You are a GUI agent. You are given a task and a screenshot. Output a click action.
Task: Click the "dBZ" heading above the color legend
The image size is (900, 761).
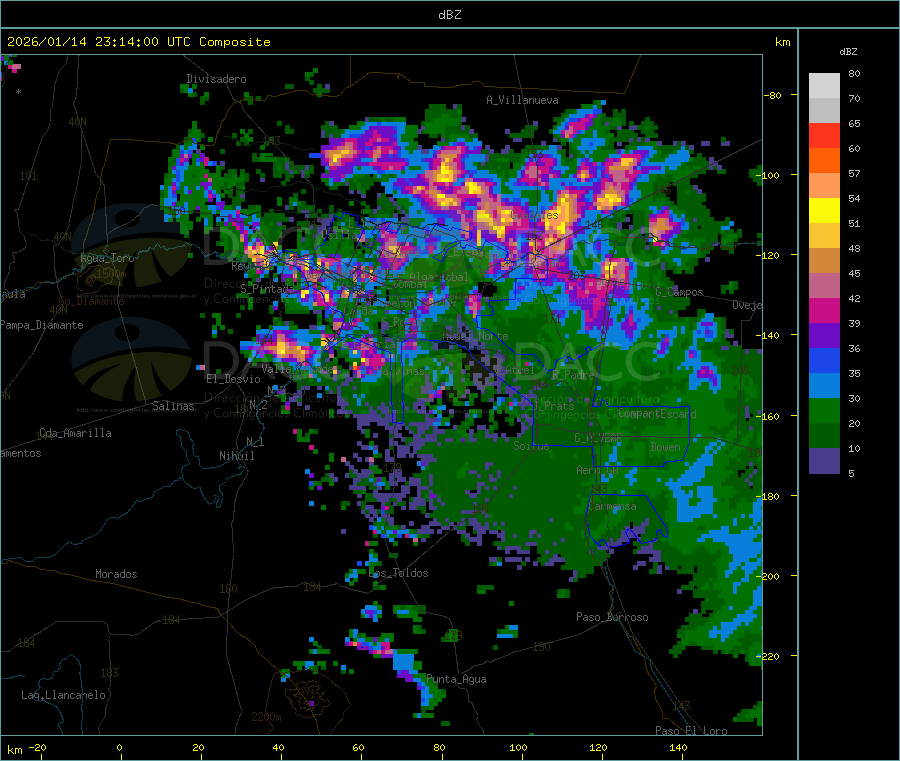848,52
